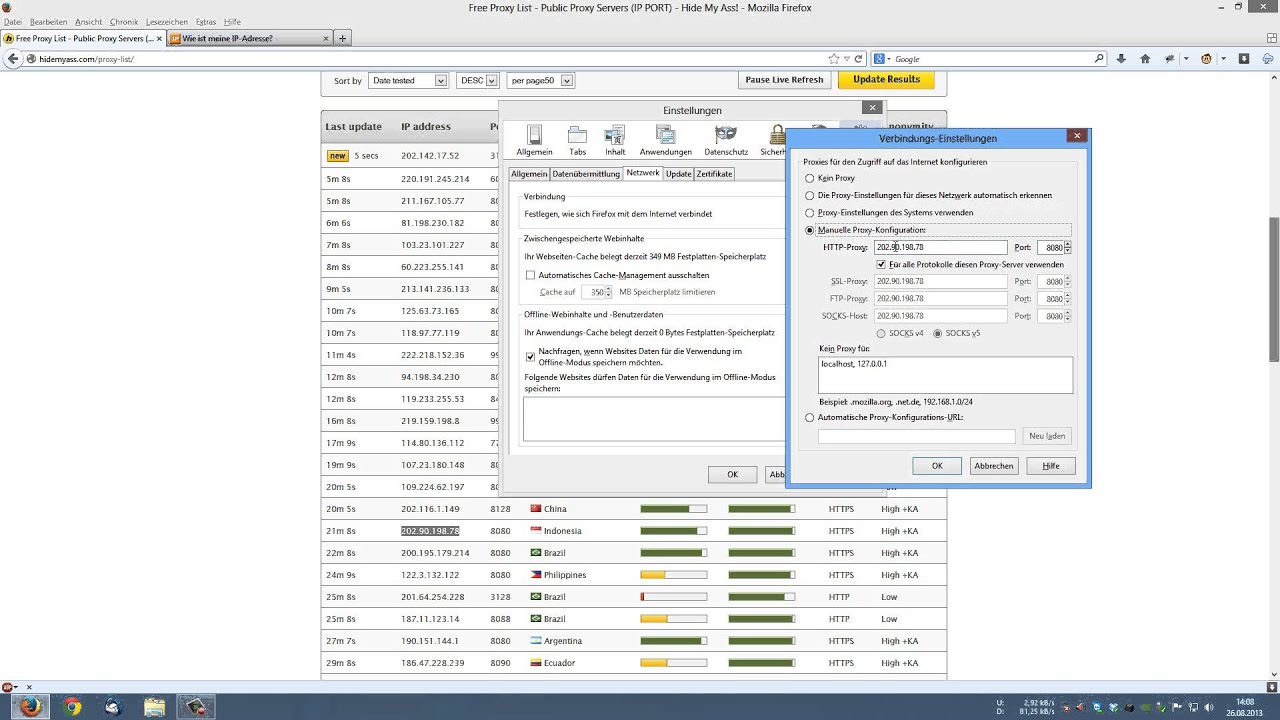Open the Tabs settings pane
The width and height of the screenshot is (1280, 720).
point(577,139)
